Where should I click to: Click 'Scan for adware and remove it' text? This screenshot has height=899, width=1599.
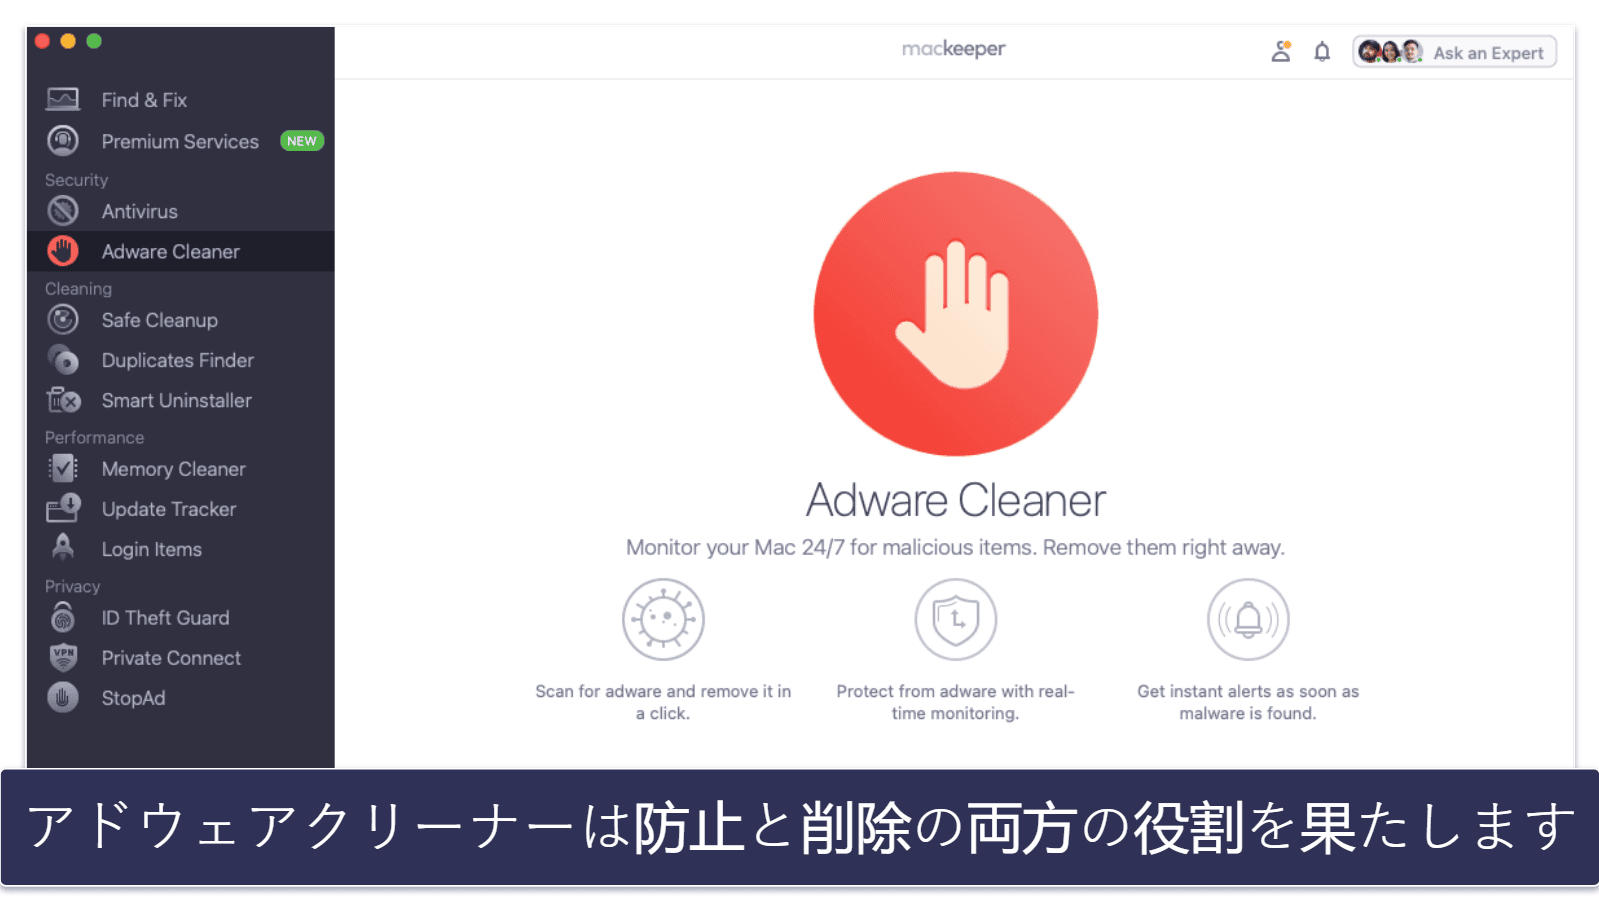(x=663, y=702)
